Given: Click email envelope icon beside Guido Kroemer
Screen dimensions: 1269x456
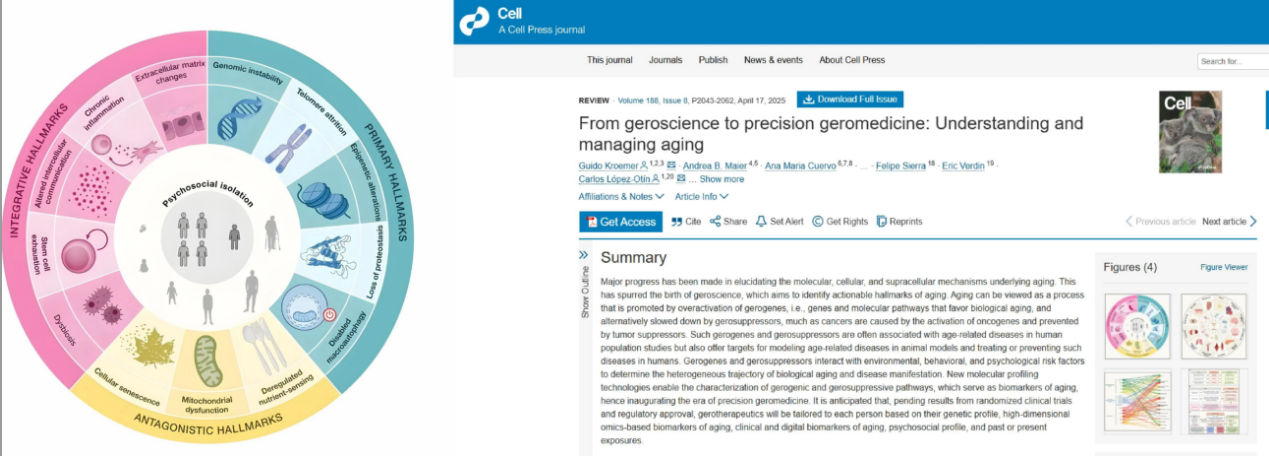Looking at the screenshot, I should [x=672, y=164].
